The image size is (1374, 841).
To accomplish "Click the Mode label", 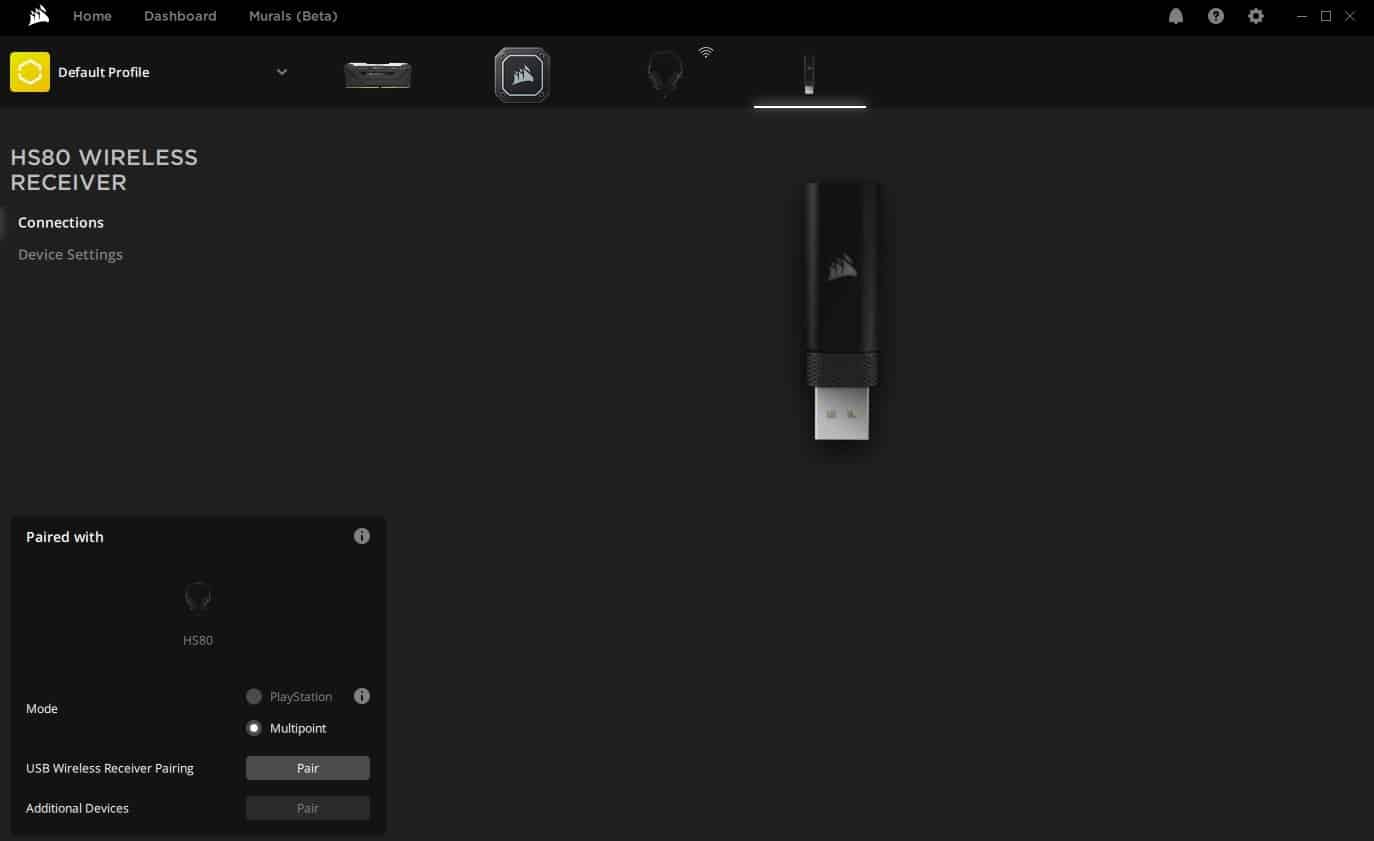I will pos(42,708).
